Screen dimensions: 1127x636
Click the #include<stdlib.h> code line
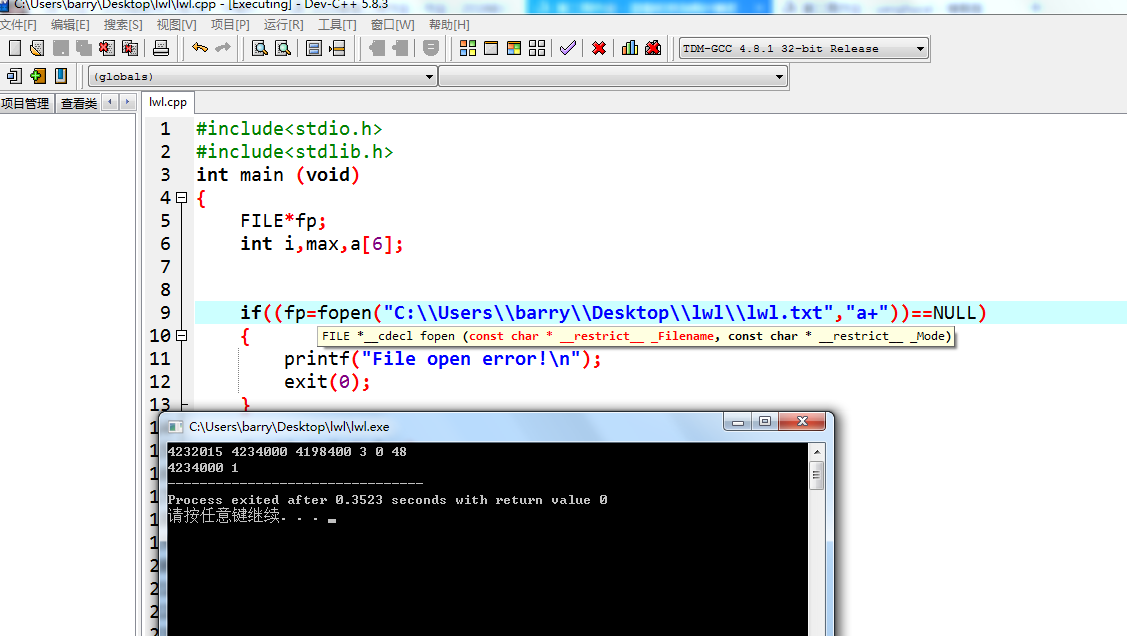295,152
